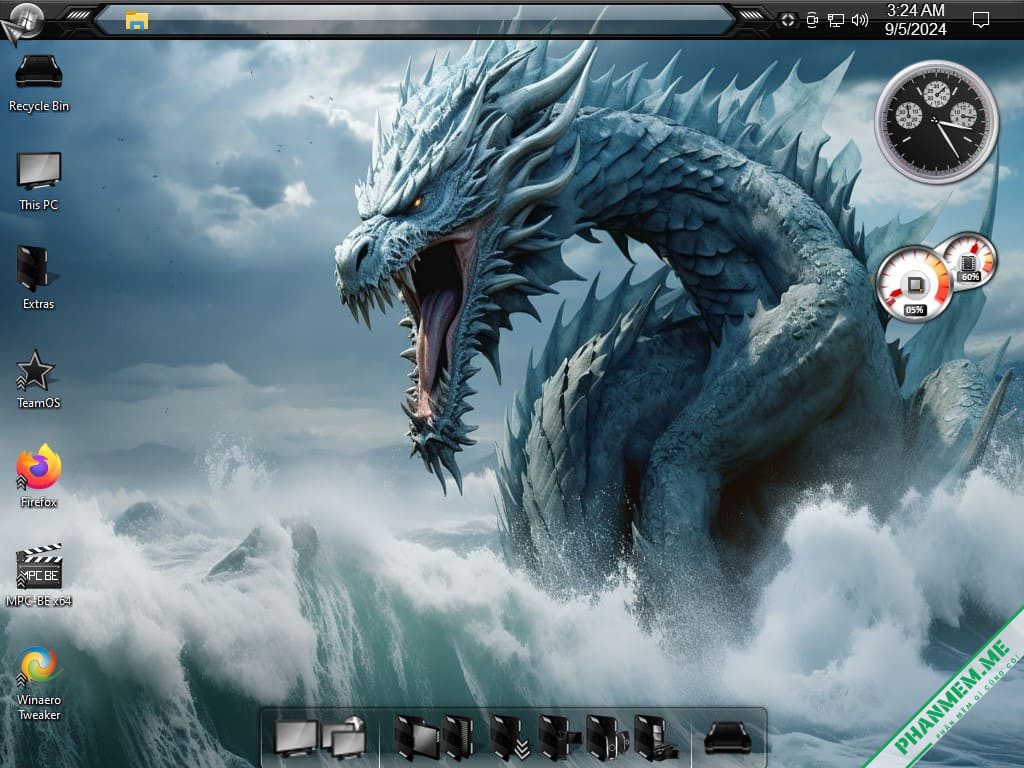Click the four-arrows tray icon
Viewport: 1024px width, 768px height.
788,20
